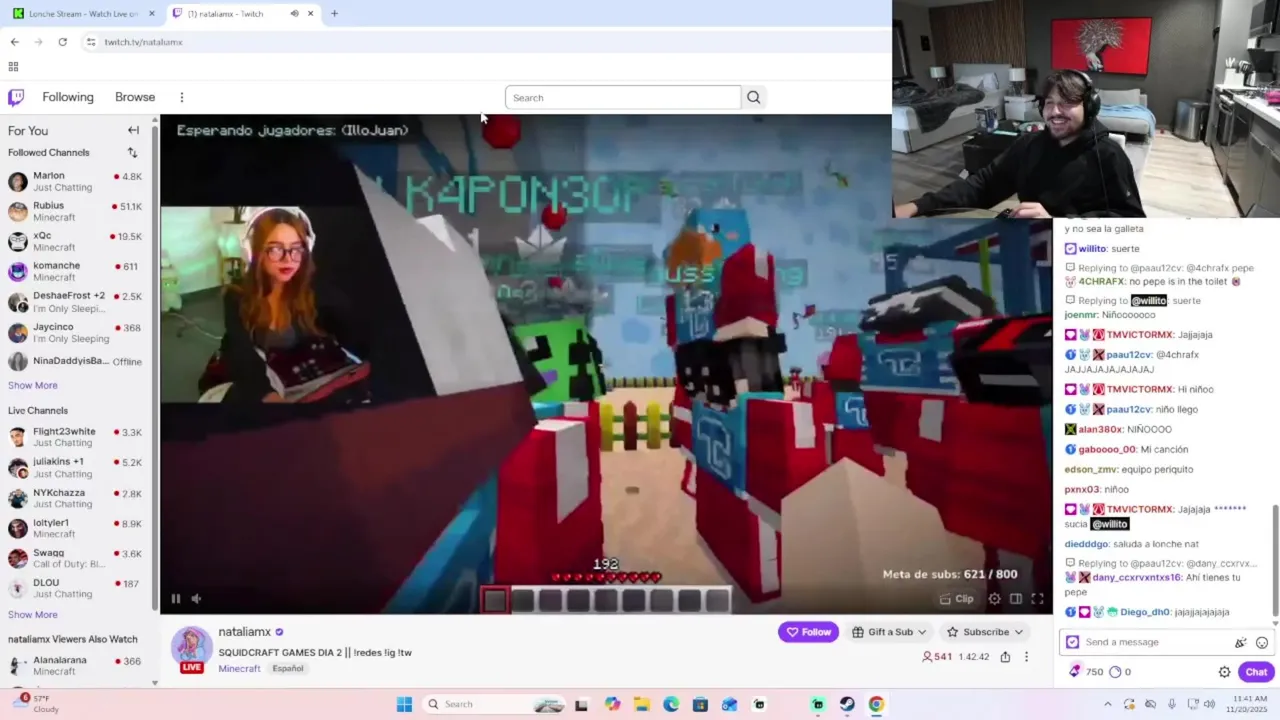Open the Windows Start menu

click(404, 704)
